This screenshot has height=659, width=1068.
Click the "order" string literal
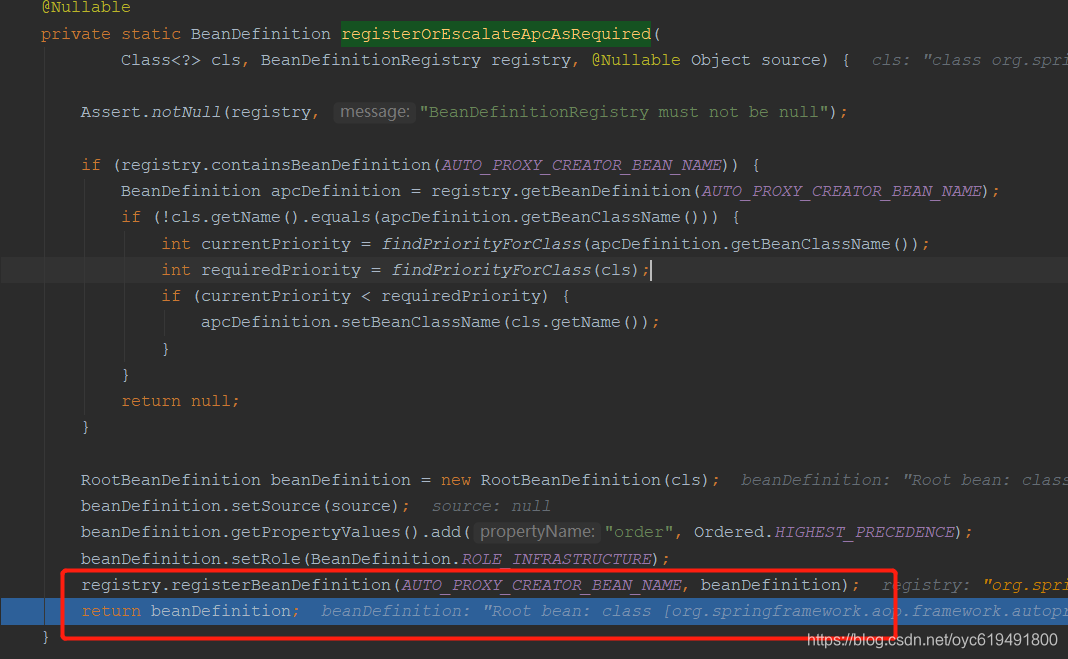638,532
